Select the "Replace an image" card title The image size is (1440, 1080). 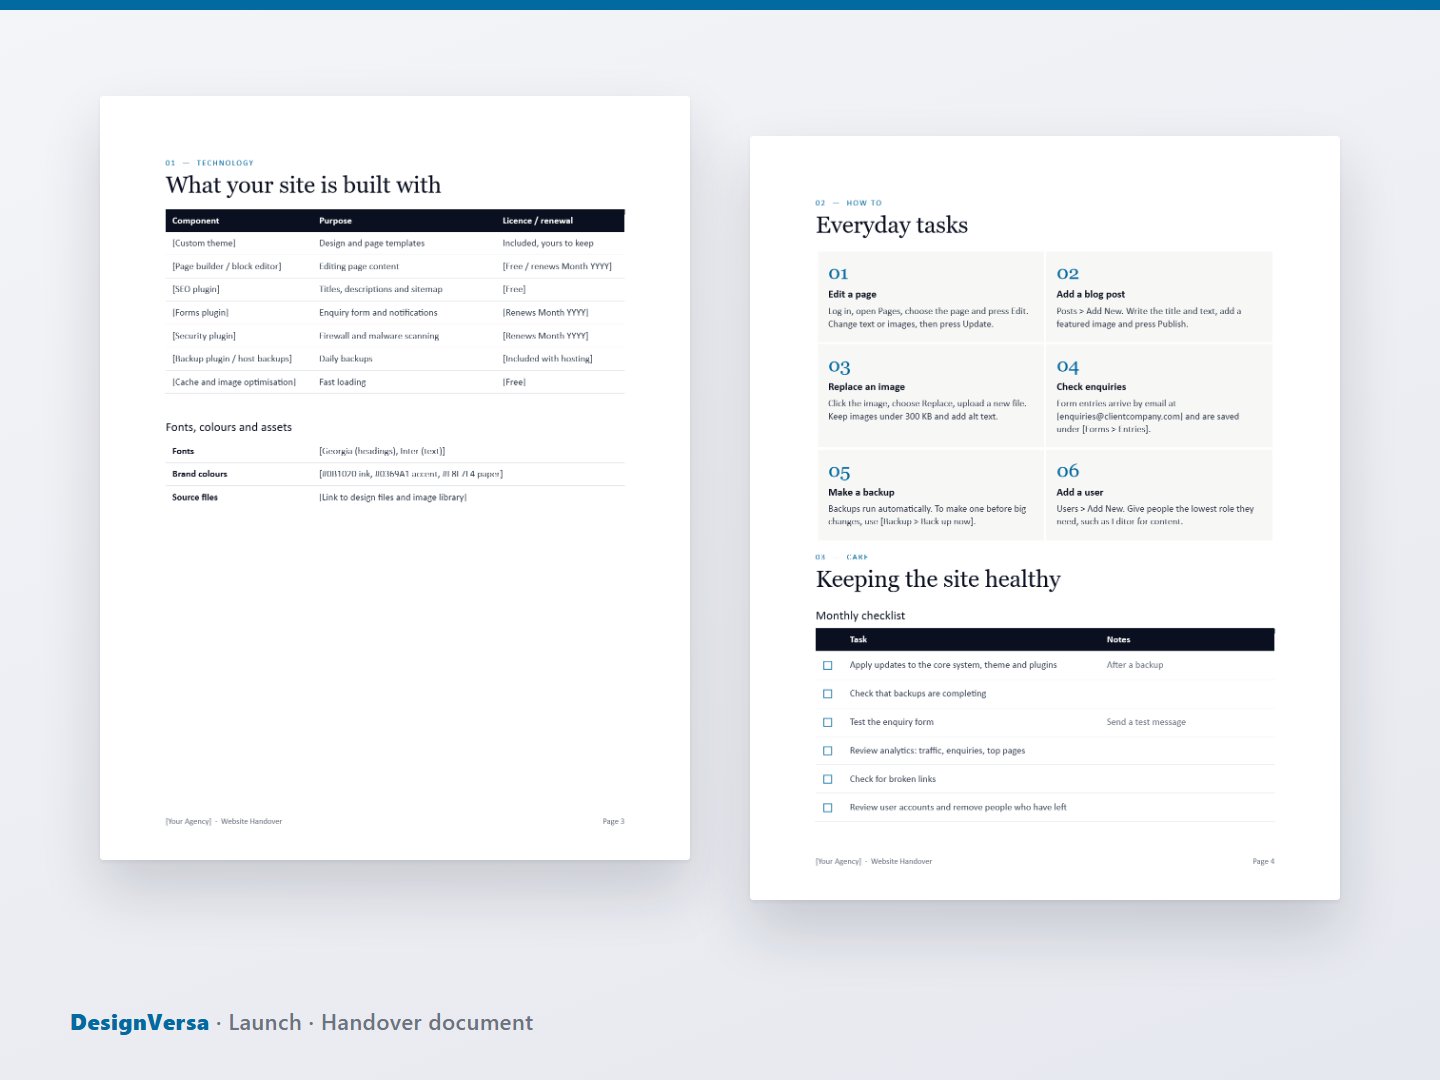[x=866, y=387]
